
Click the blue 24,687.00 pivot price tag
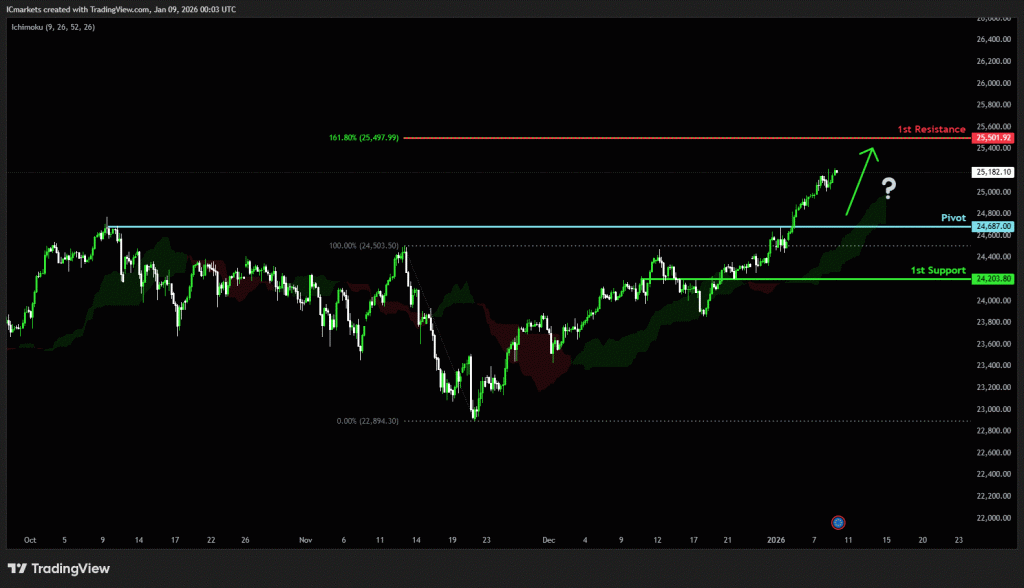(x=995, y=227)
